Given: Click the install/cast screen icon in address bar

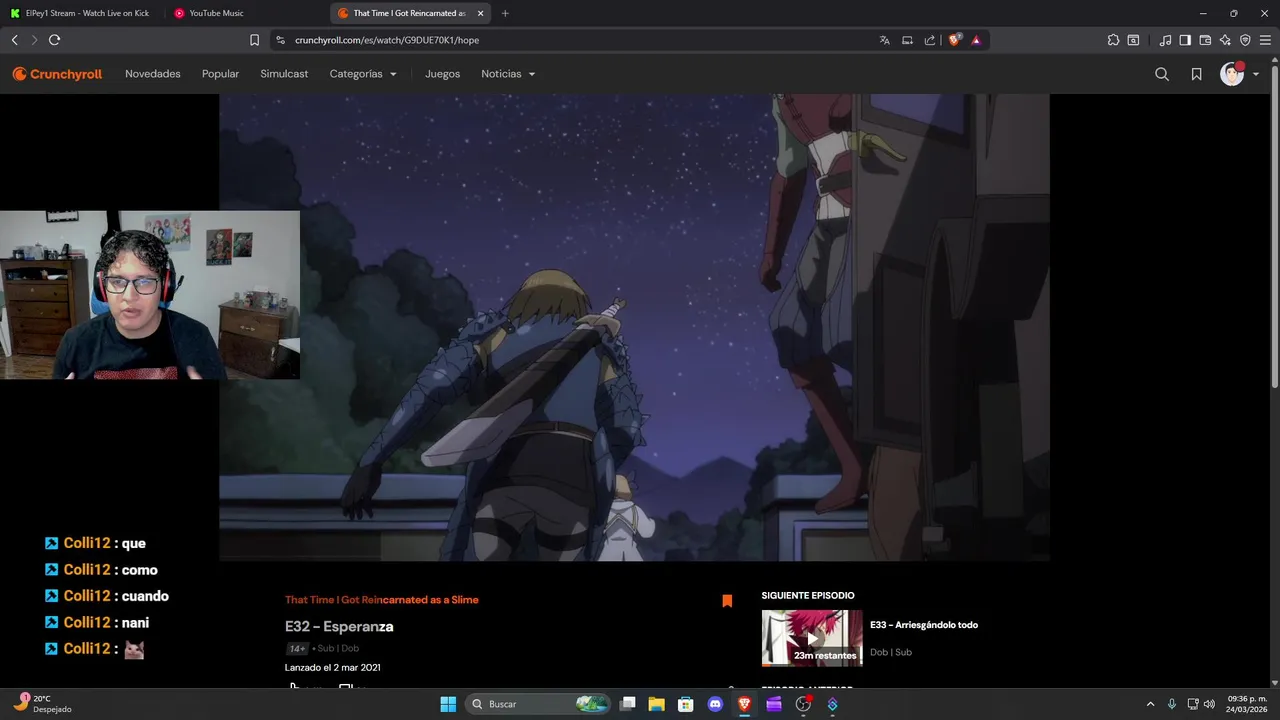Looking at the screenshot, I should pos(907,40).
